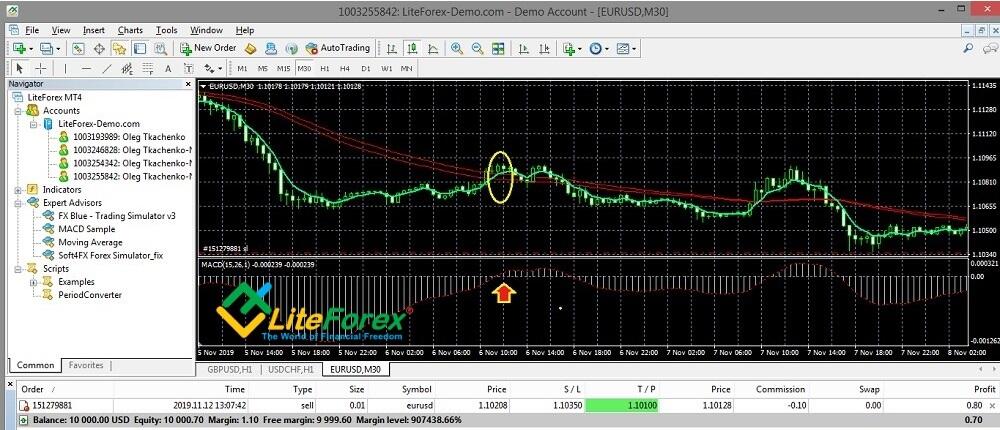Open the Insert menu
The image size is (1000, 430).
tap(94, 30)
